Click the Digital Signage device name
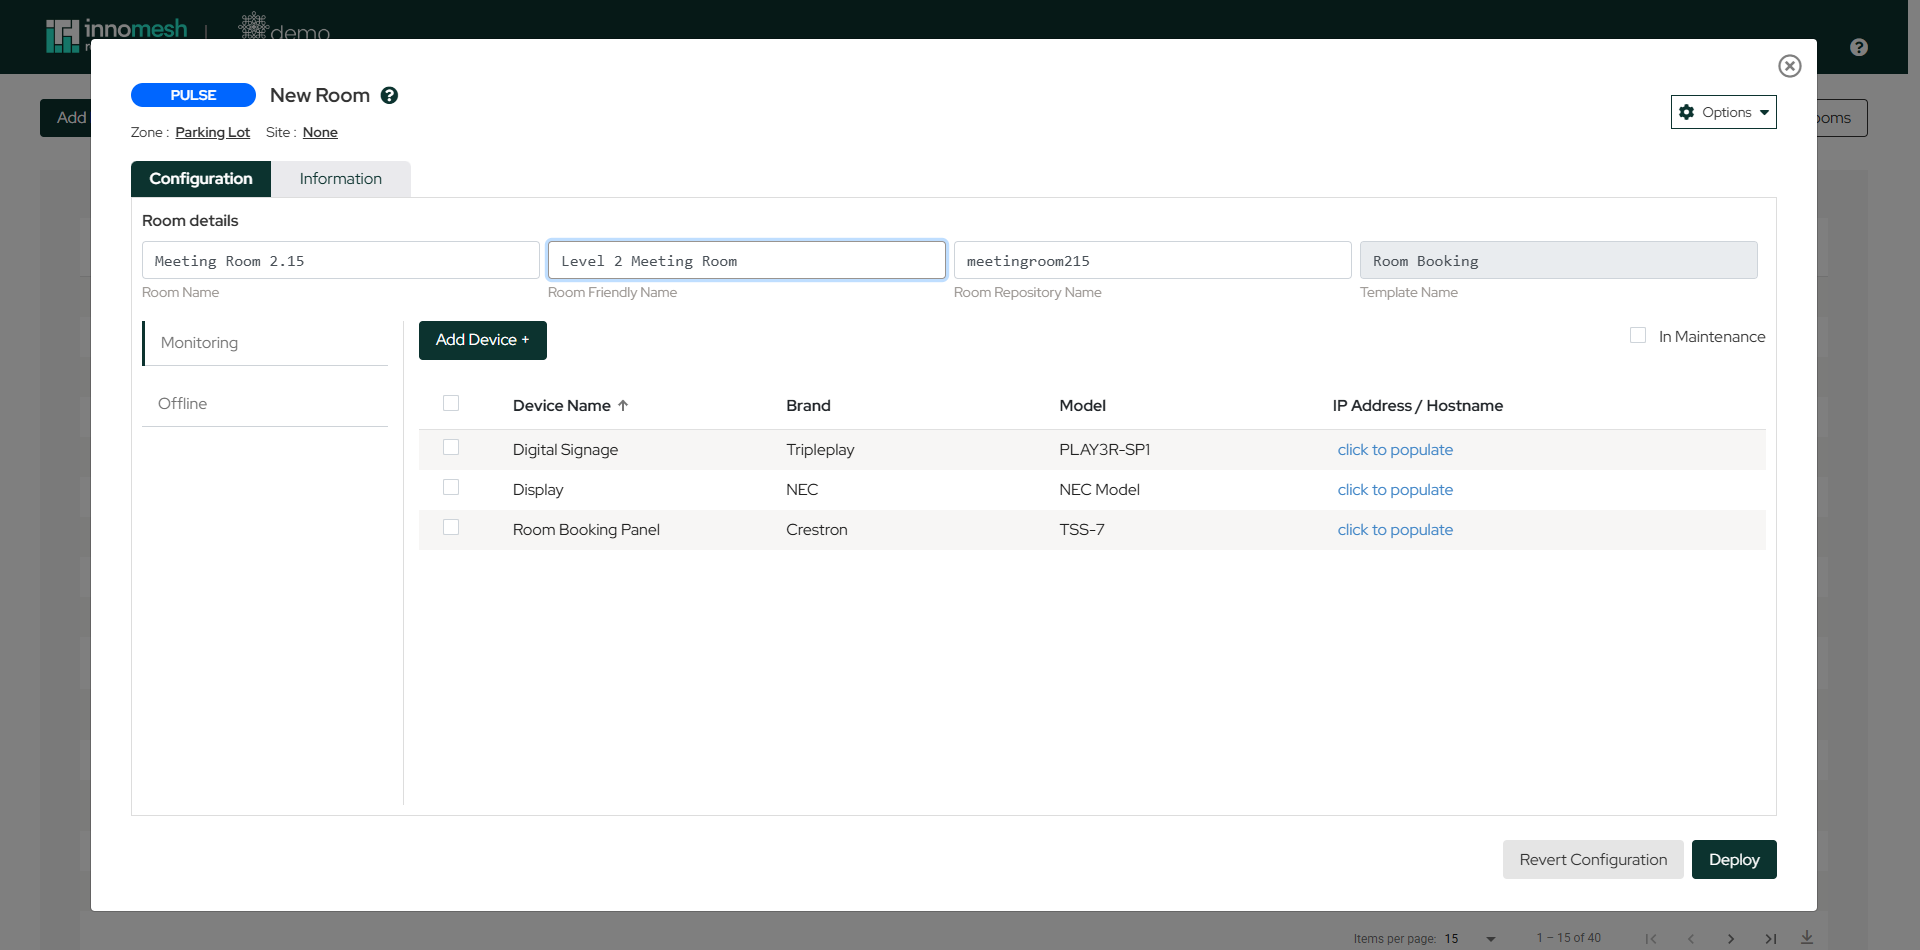The image size is (1920, 950). 565,450
